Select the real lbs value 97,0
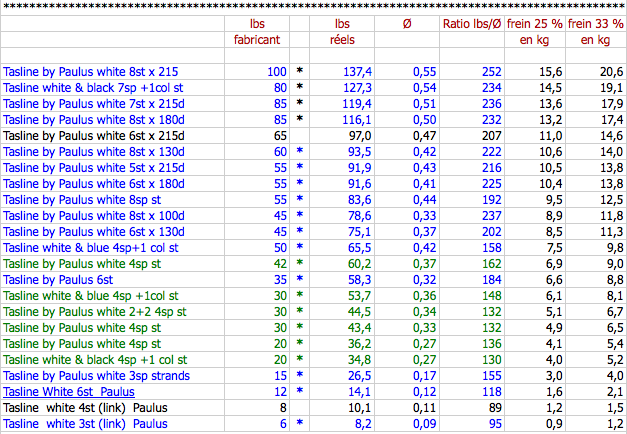Image resolution: width=627 pixels, height=434 pixels. [359, 136]
